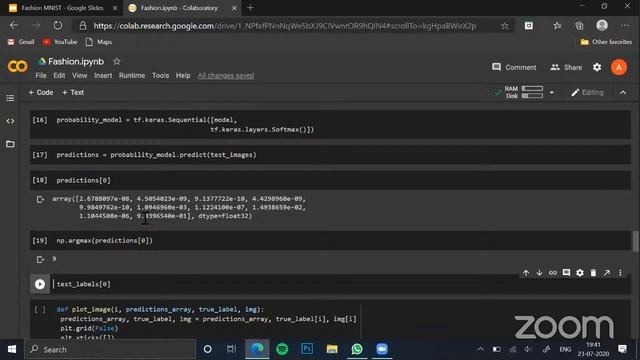Reload the page in browser

click(x=58, y=25)
